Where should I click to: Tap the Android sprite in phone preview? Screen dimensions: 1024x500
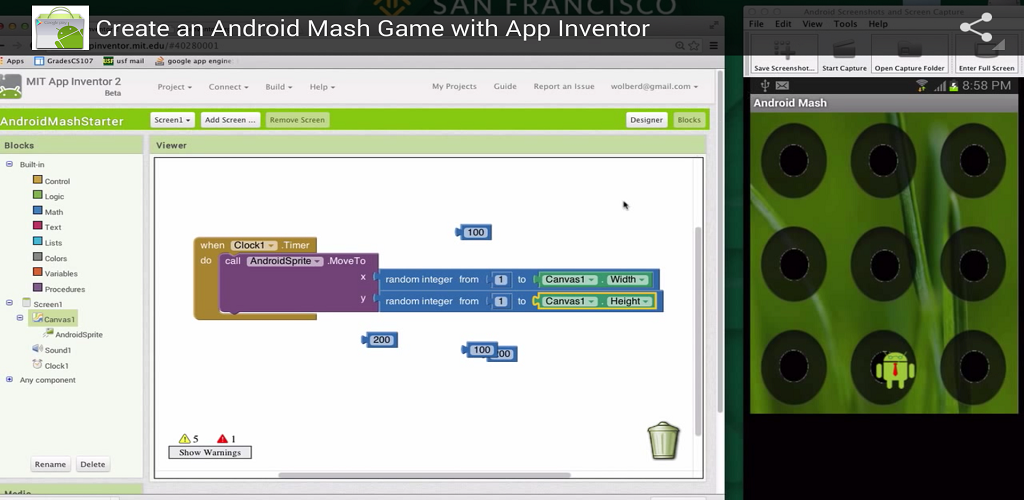click(895, 370)
